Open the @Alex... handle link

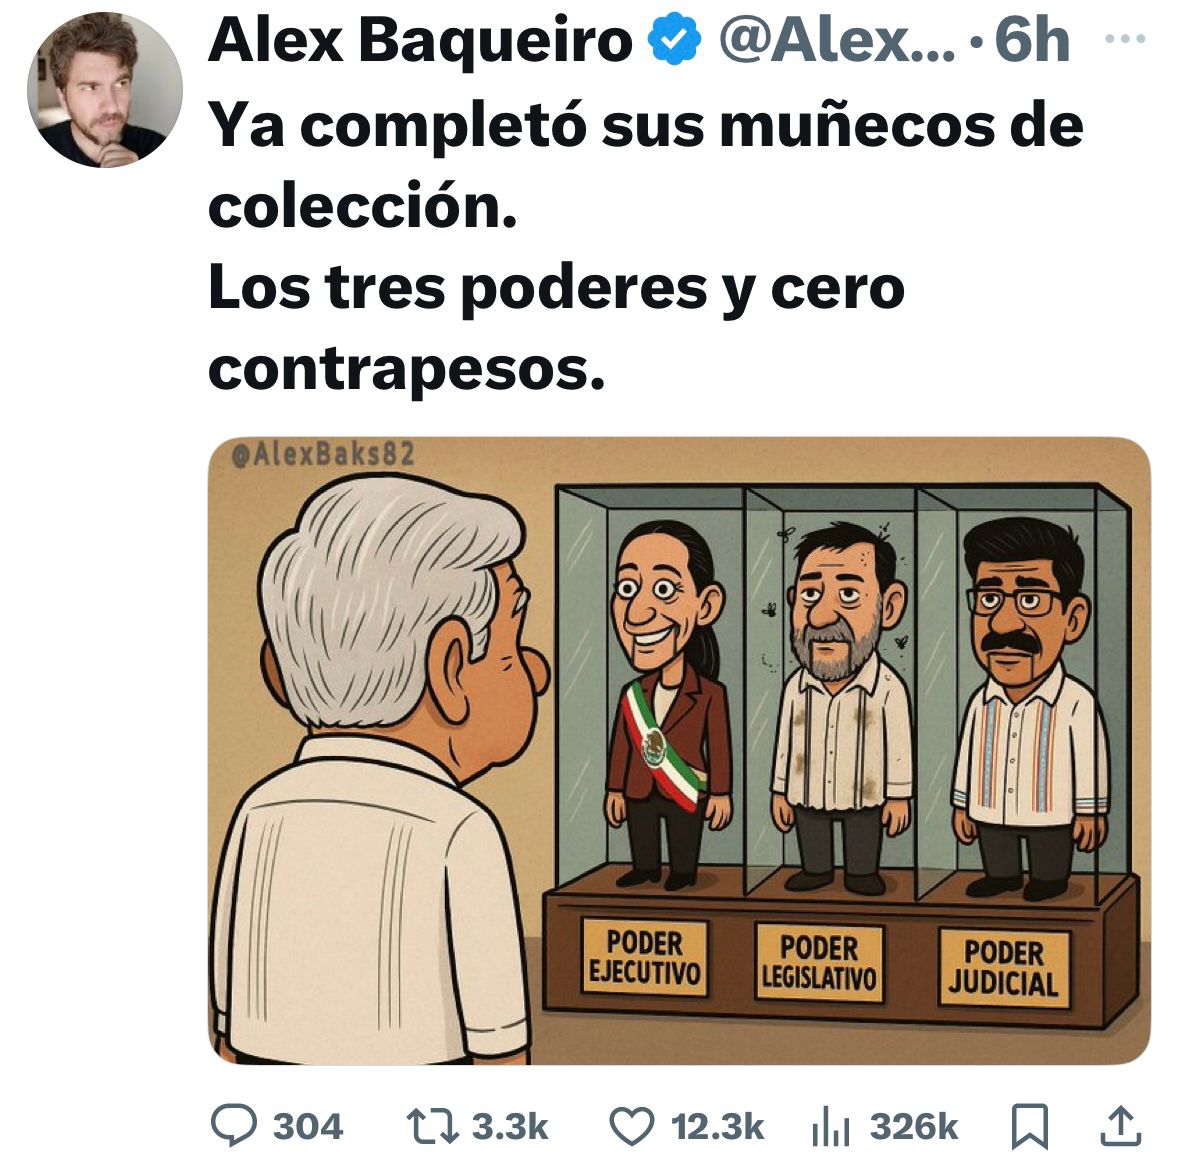836,41
